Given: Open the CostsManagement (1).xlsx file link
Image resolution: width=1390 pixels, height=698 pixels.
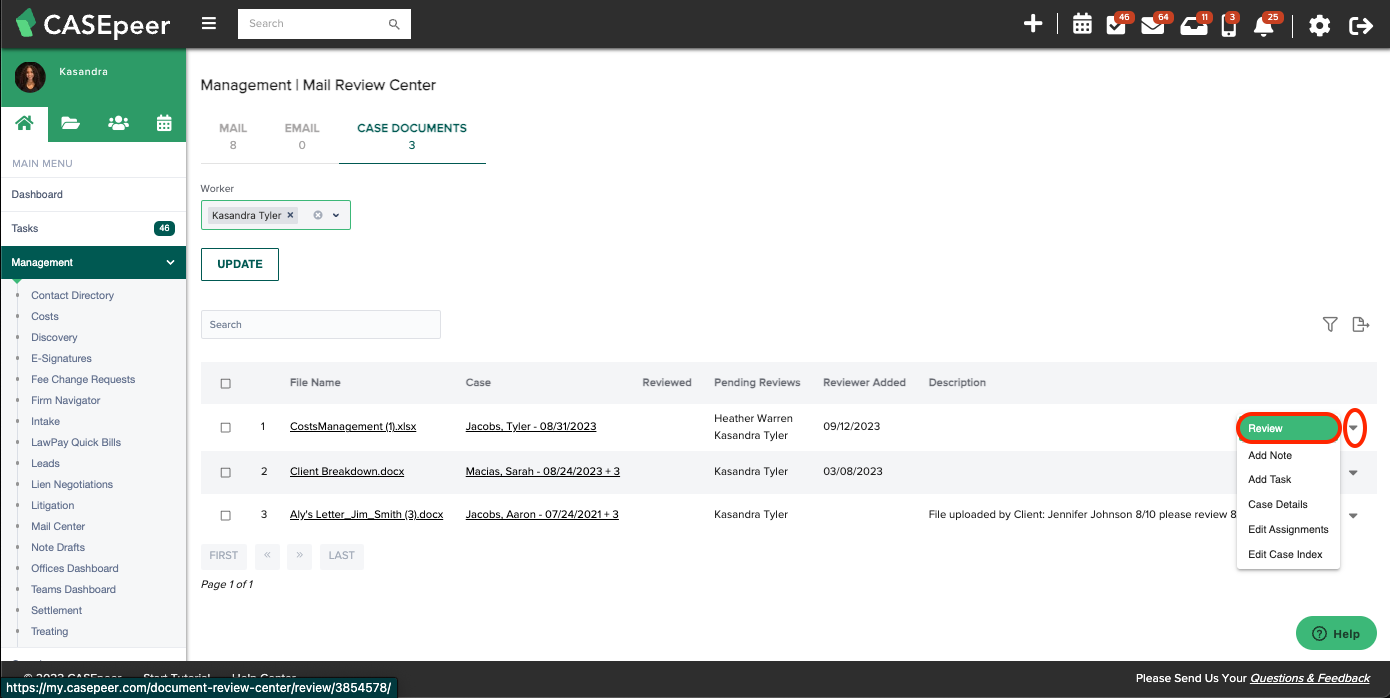Looking at the screenshot, I should (x=353, y=427).
